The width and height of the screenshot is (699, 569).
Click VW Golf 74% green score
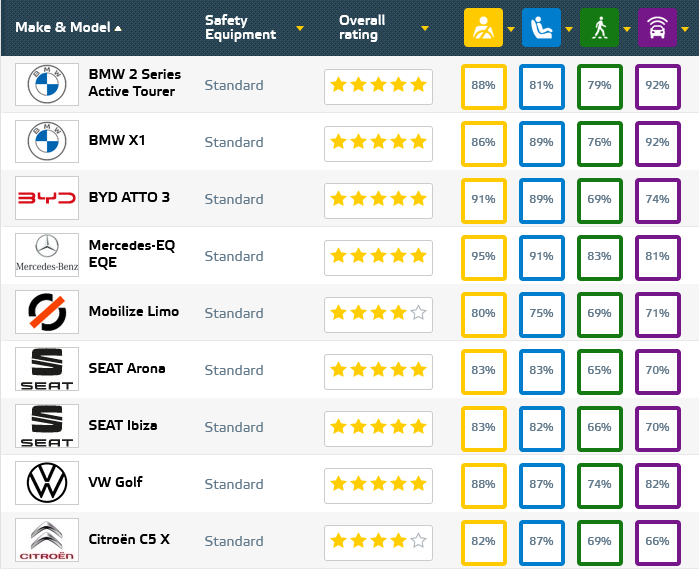[x=600, y=486]
